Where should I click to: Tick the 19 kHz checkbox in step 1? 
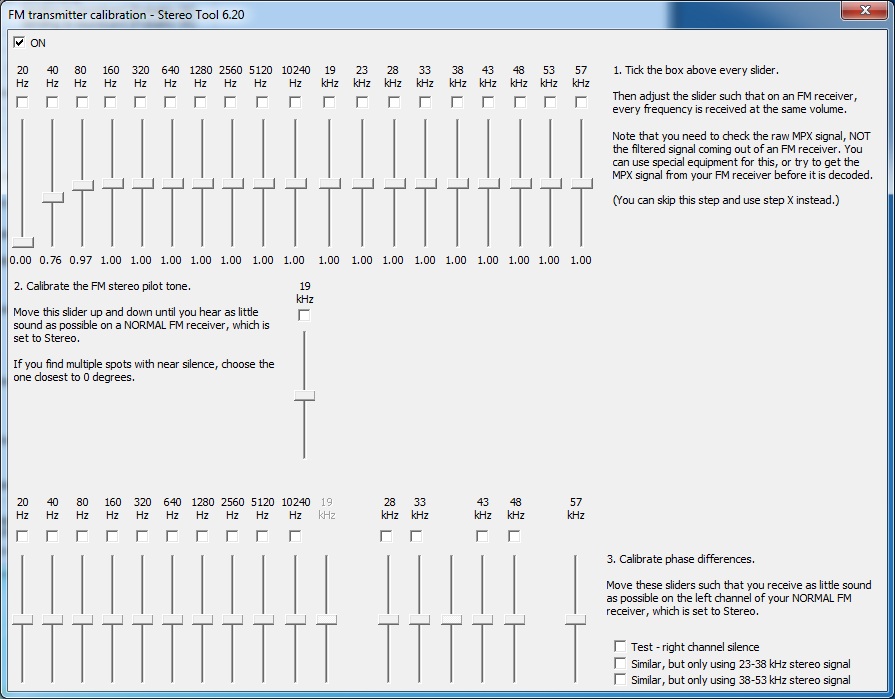click(x=329, y=102)
